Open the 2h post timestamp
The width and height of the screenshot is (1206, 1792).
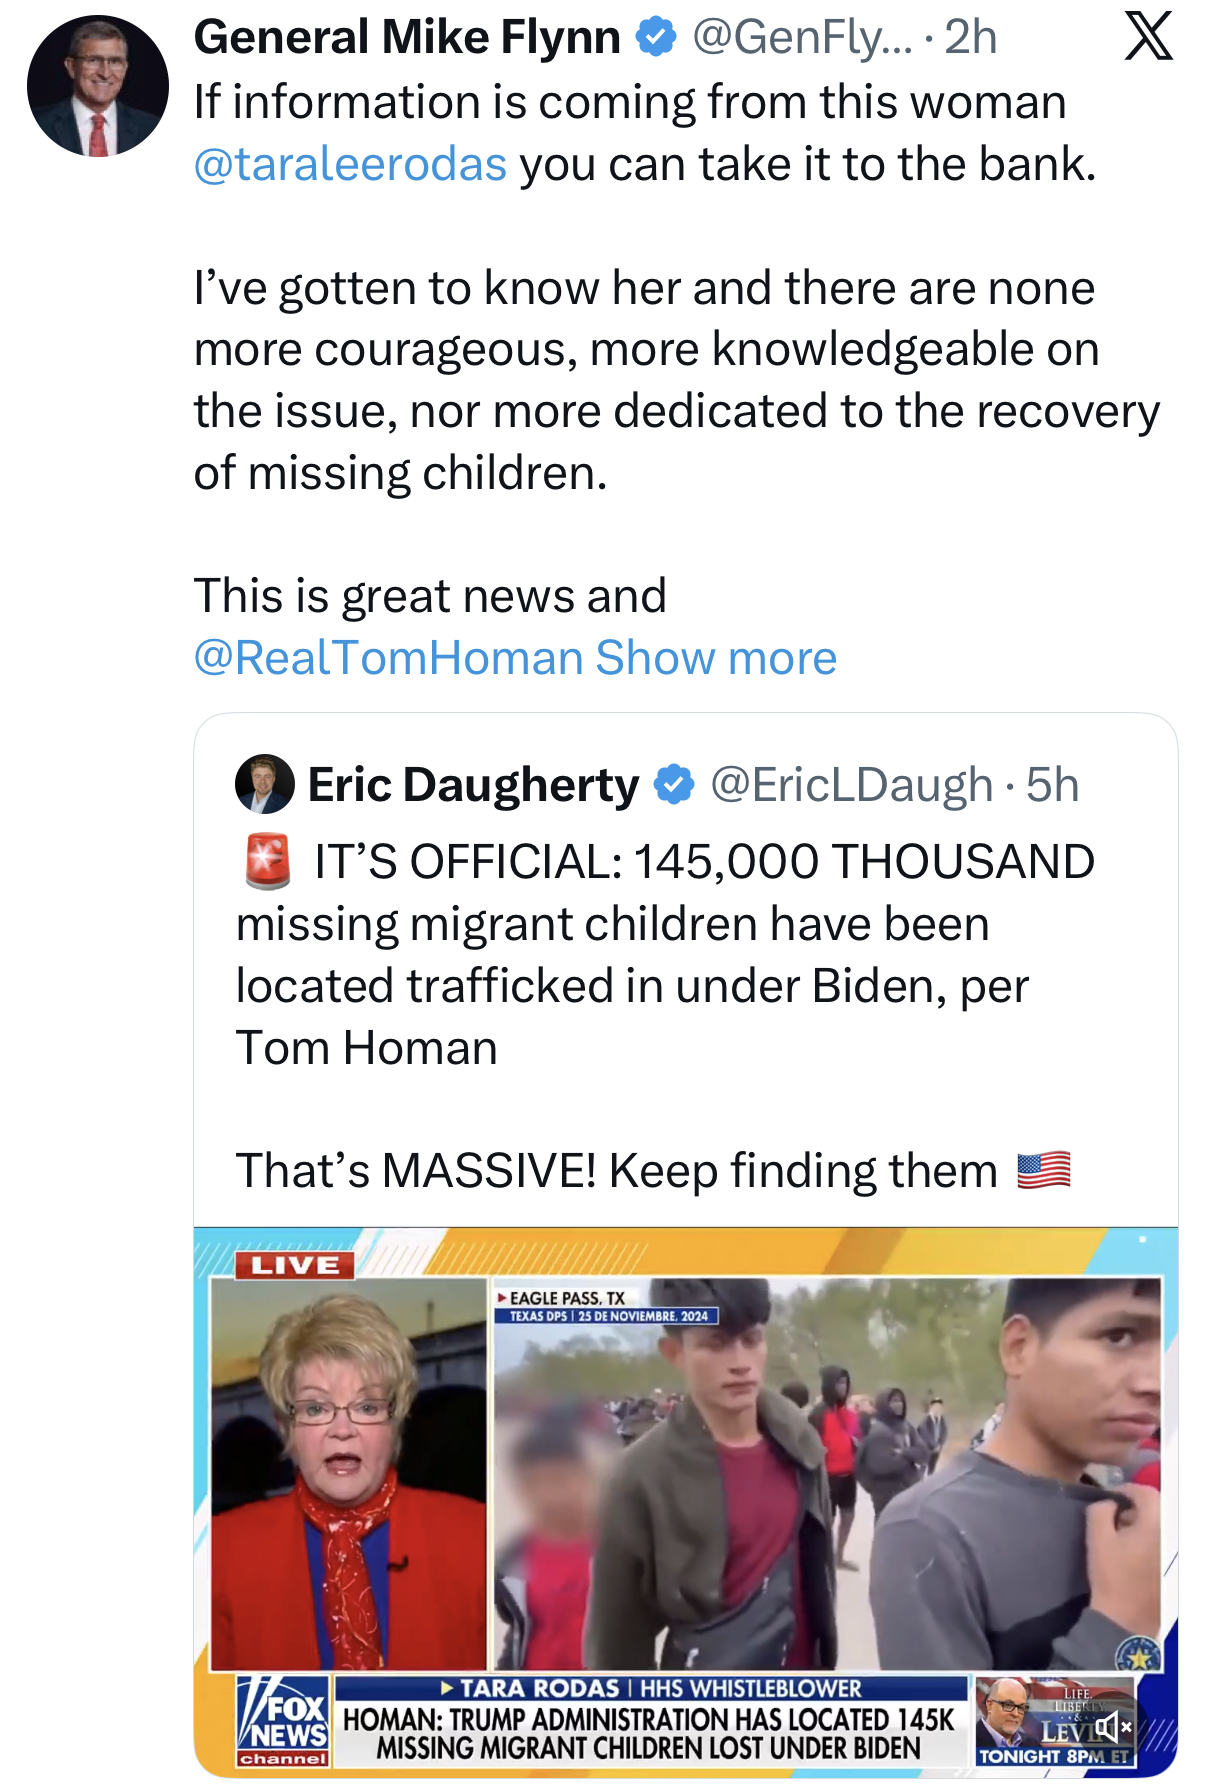(x=970, y=38)
